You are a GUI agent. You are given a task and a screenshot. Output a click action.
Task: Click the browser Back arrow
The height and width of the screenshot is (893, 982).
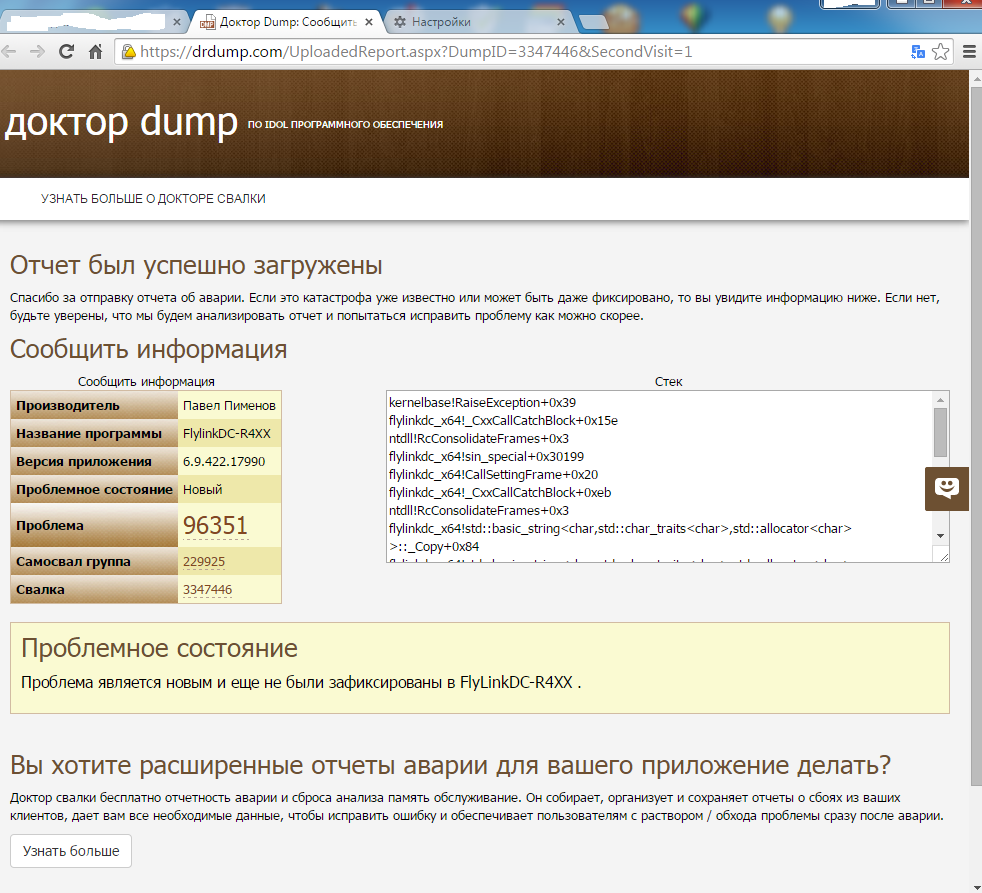click(x=9, y=52)
